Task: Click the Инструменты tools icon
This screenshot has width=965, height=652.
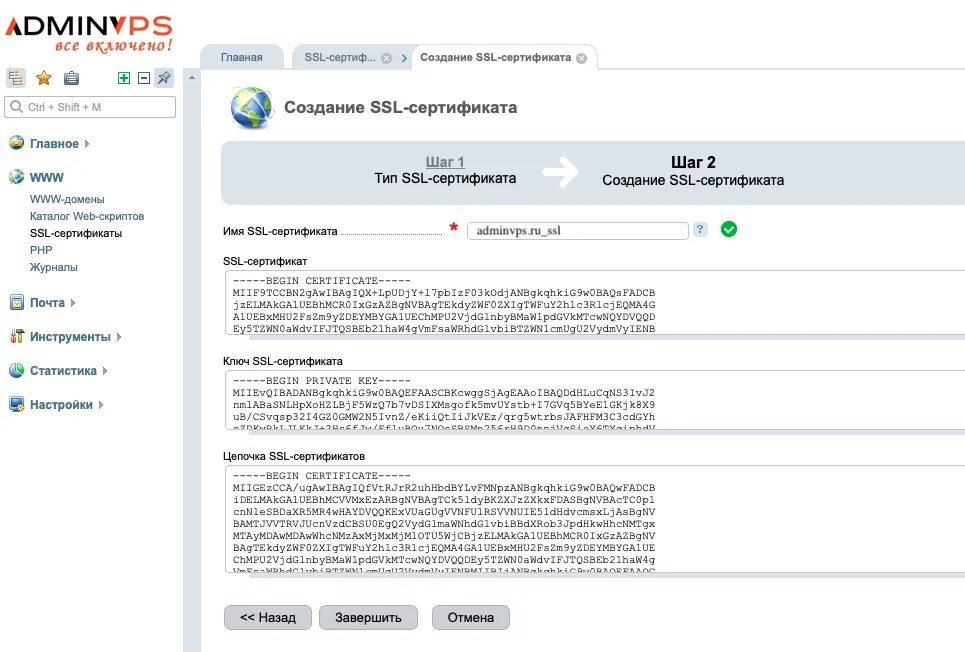Action: click(17, 336)
